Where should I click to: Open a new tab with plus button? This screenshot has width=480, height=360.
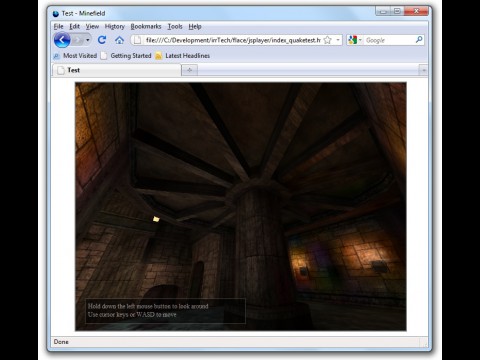pyautogui.click(x=189, y=70)
